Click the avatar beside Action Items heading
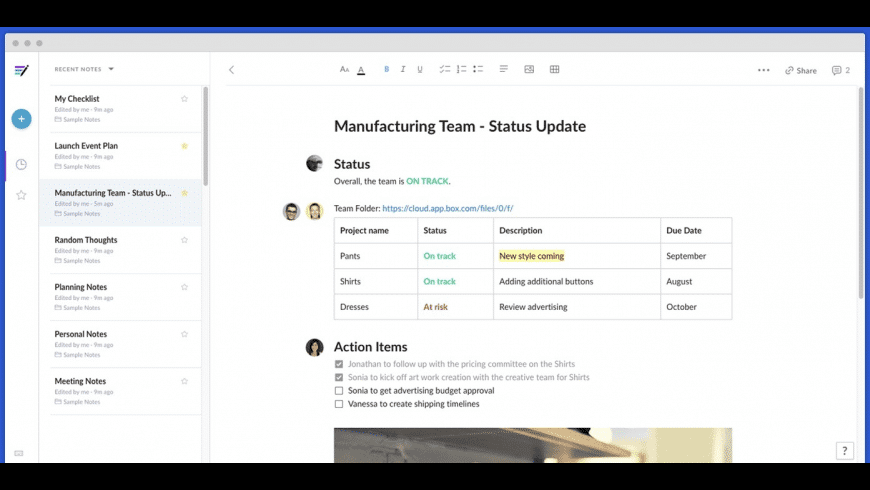The width and height of the screenshot is (870, 490). (315, 347)
